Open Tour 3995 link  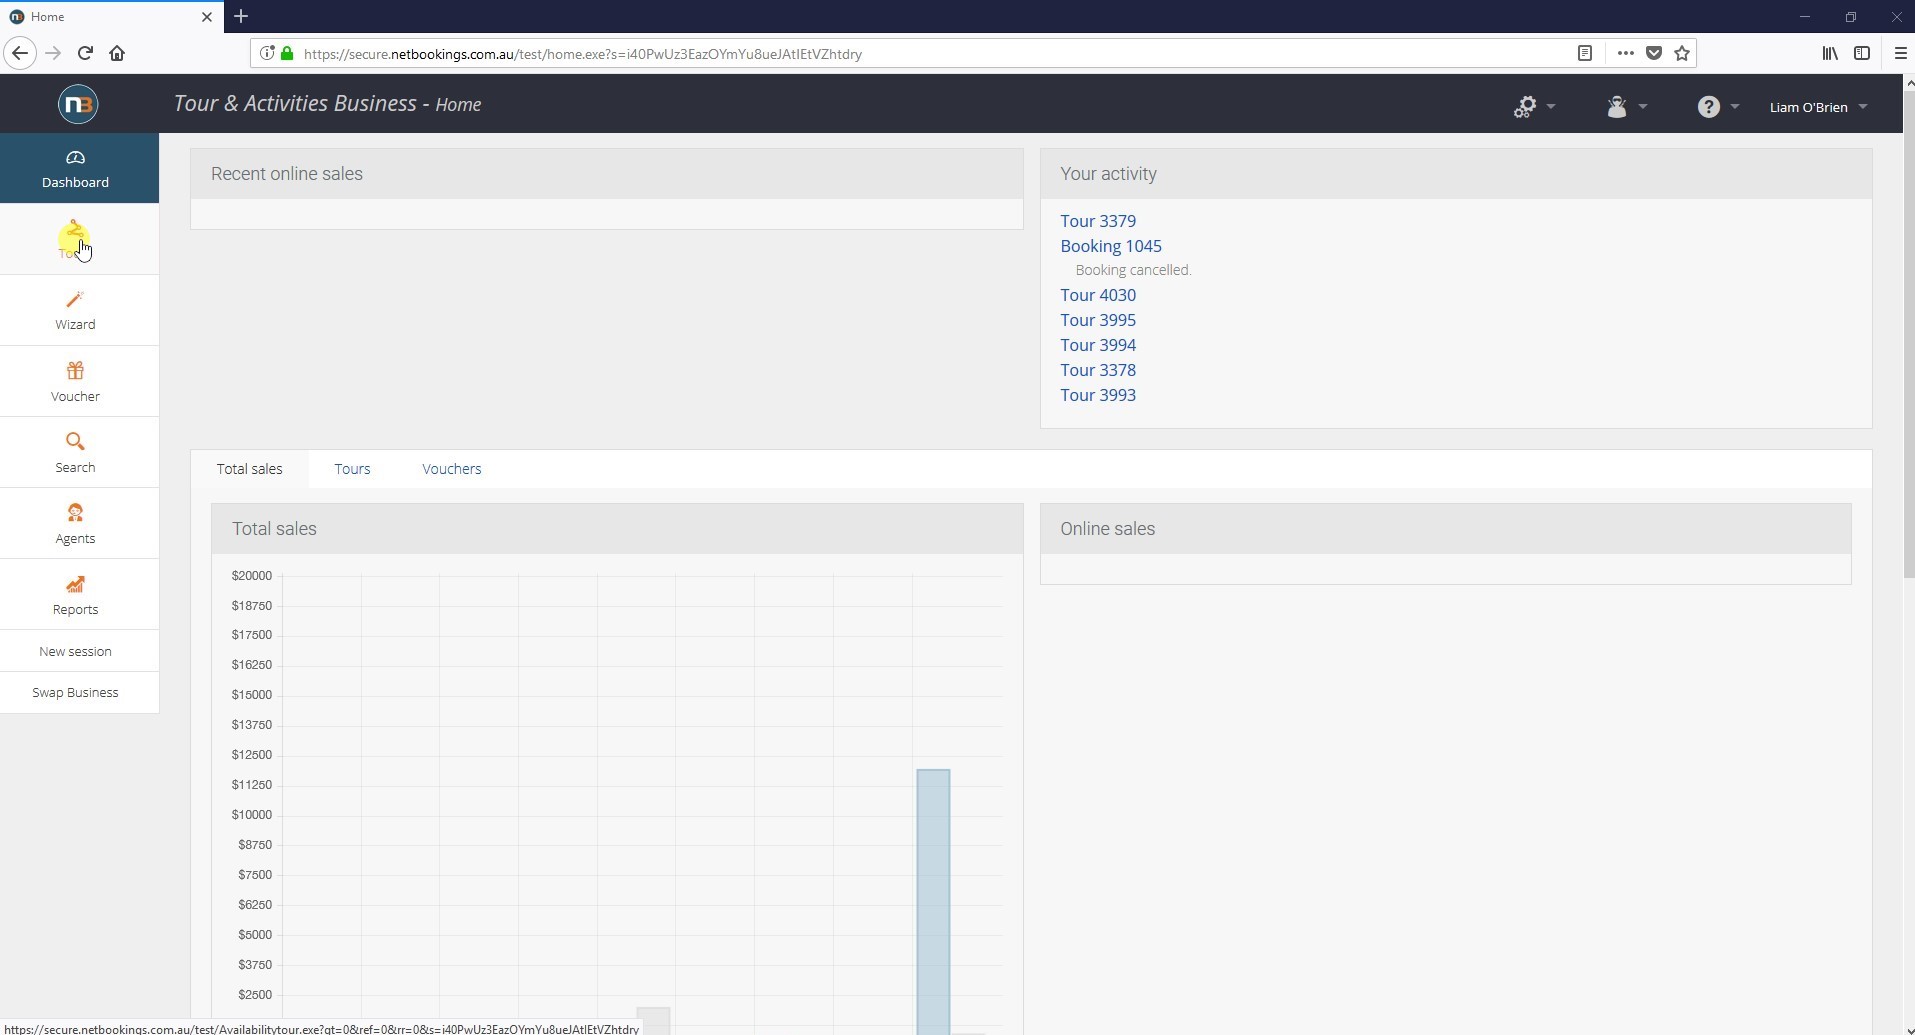click(x=1097, y=320)
